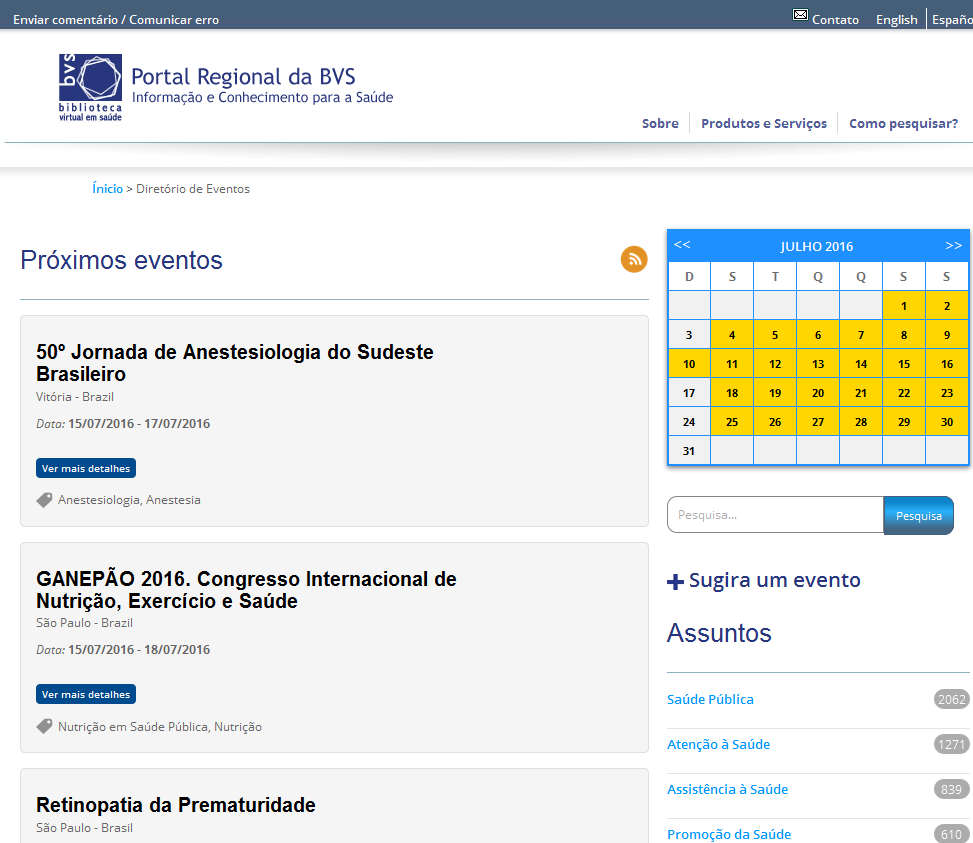Click the Contato link

[x=835, y=20]
